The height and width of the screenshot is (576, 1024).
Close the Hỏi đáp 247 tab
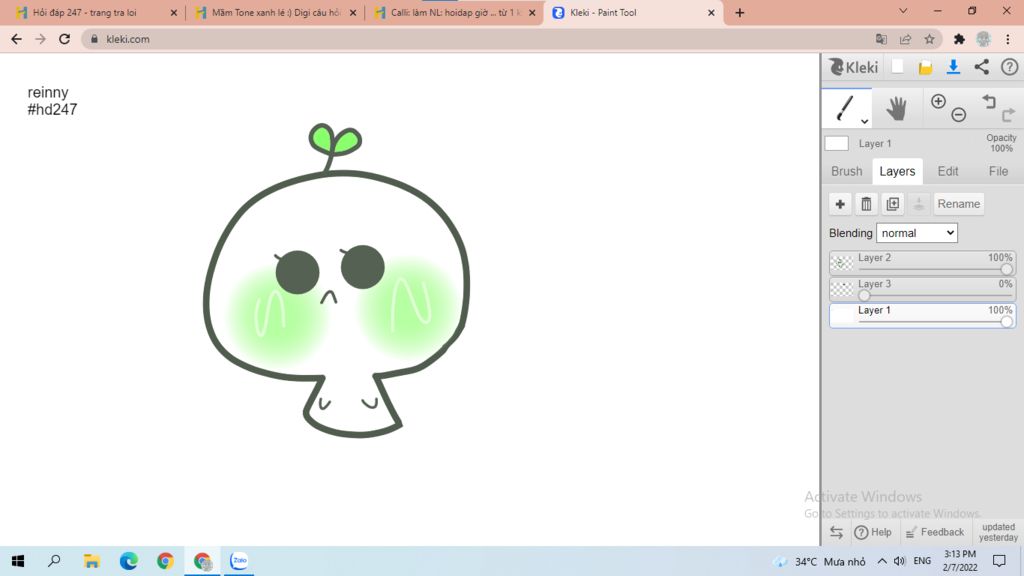point(174,12)
